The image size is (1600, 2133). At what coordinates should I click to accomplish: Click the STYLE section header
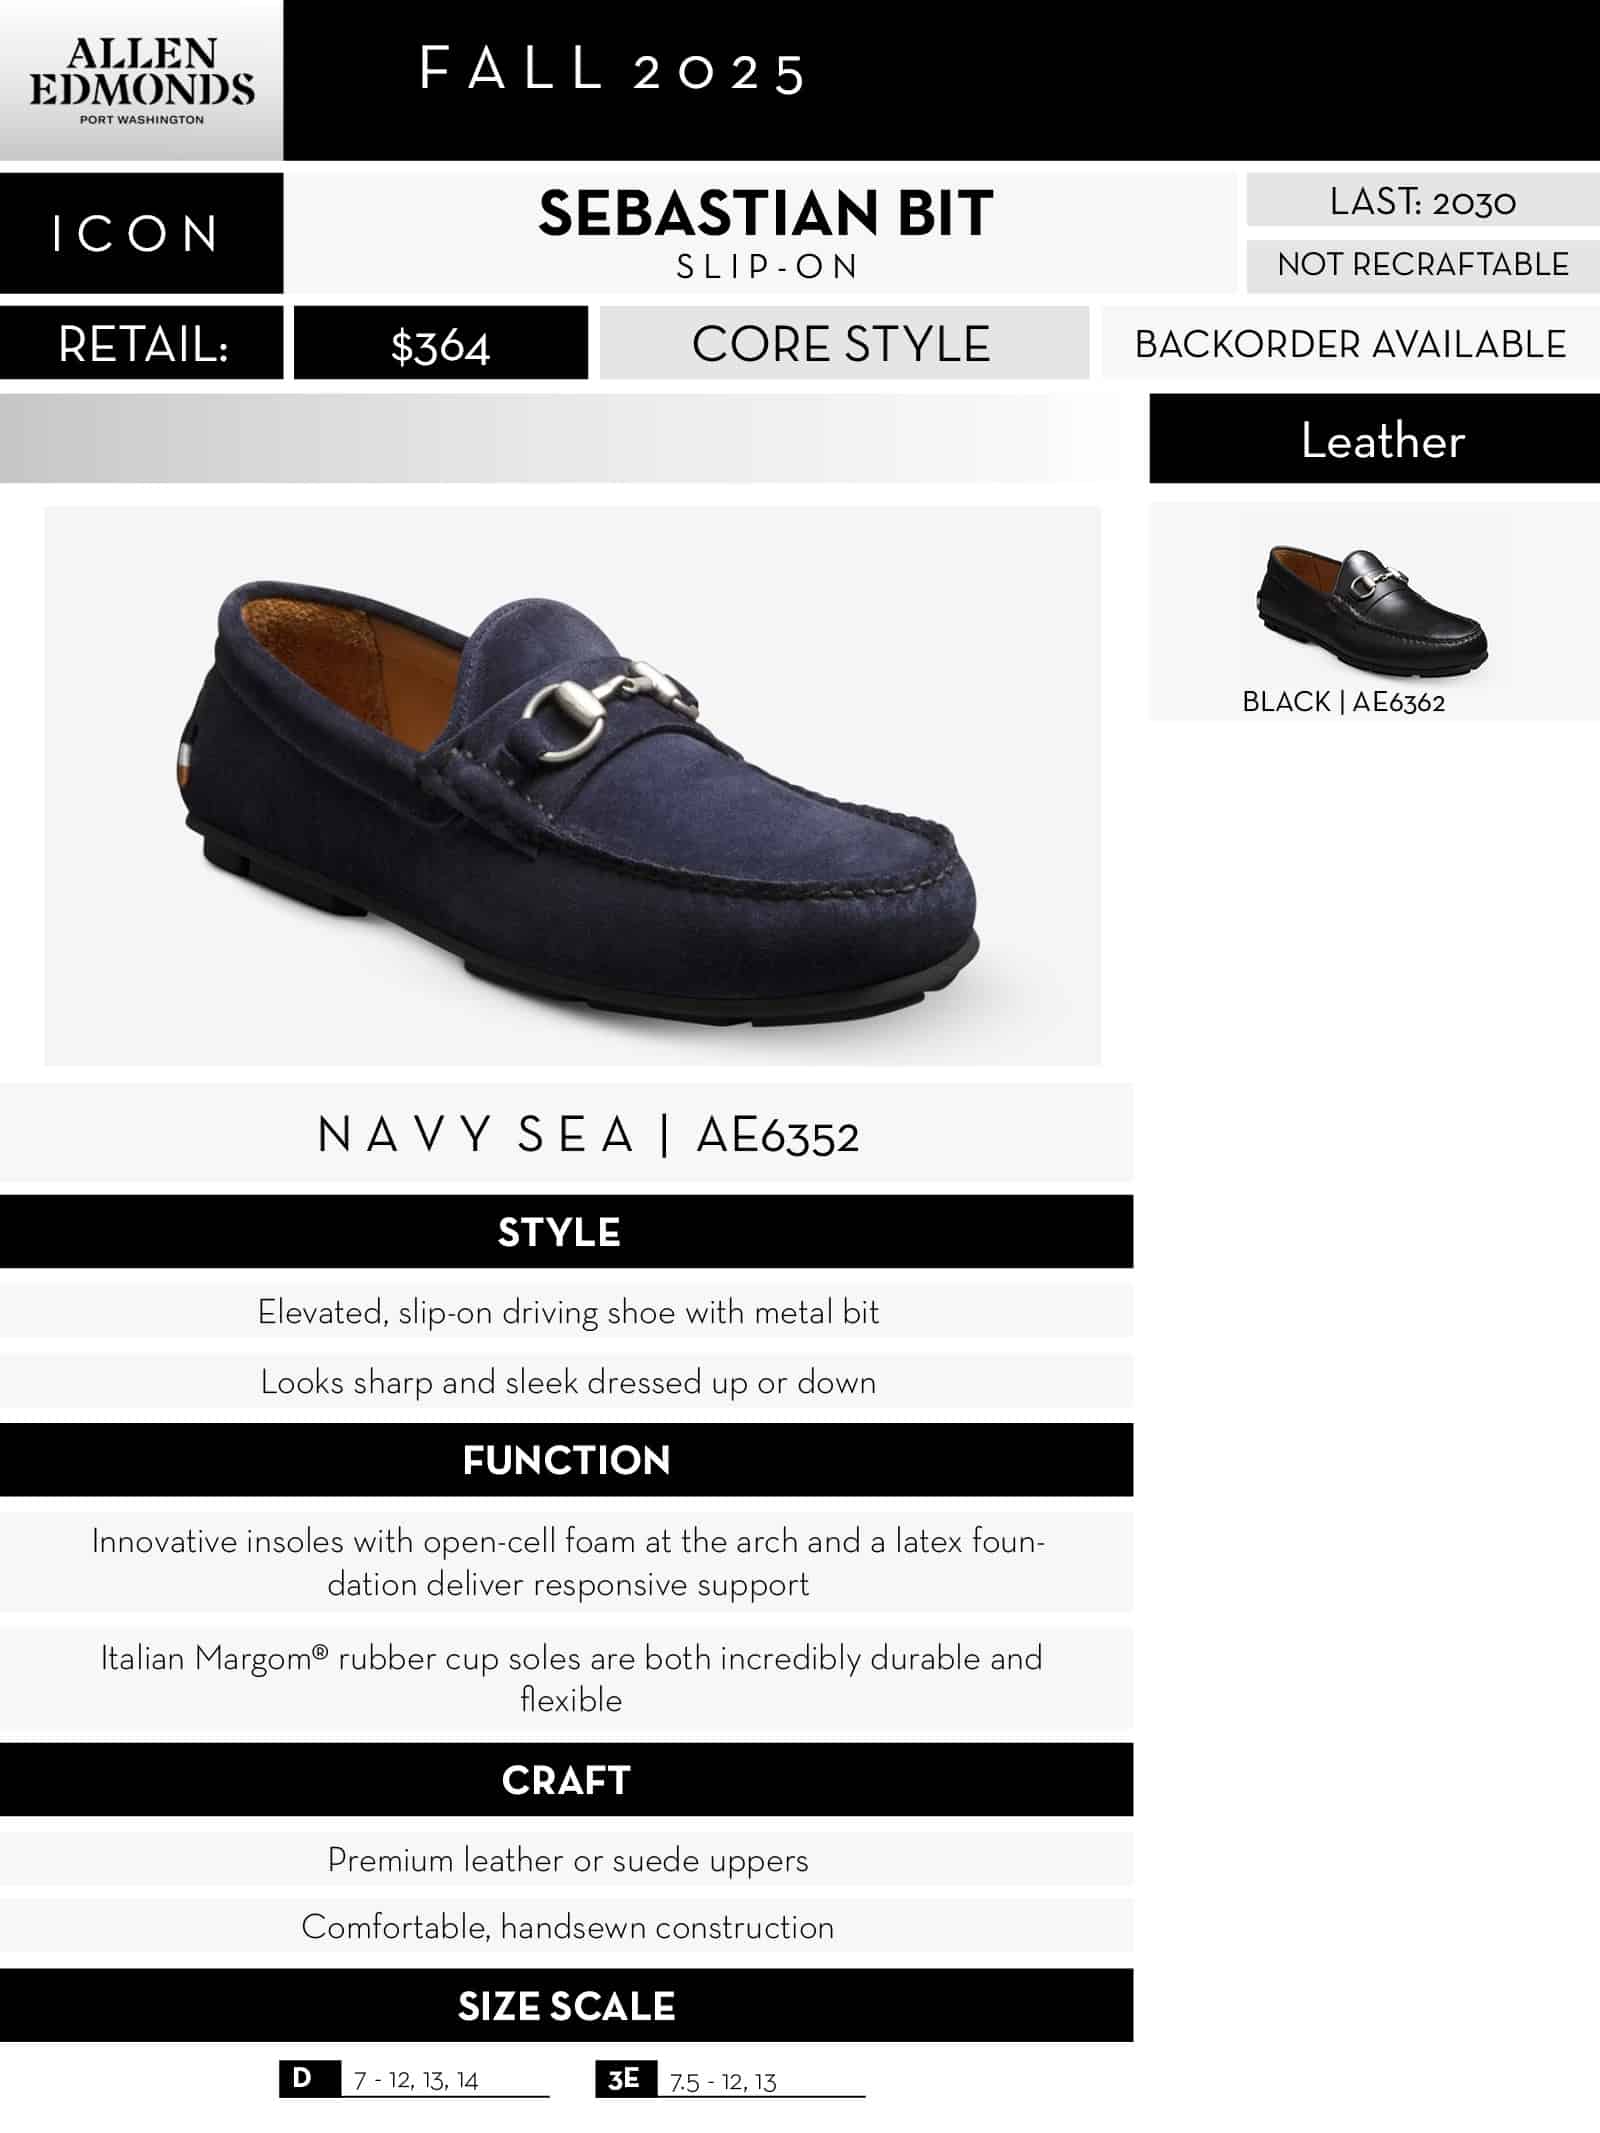coord(560,1232)
